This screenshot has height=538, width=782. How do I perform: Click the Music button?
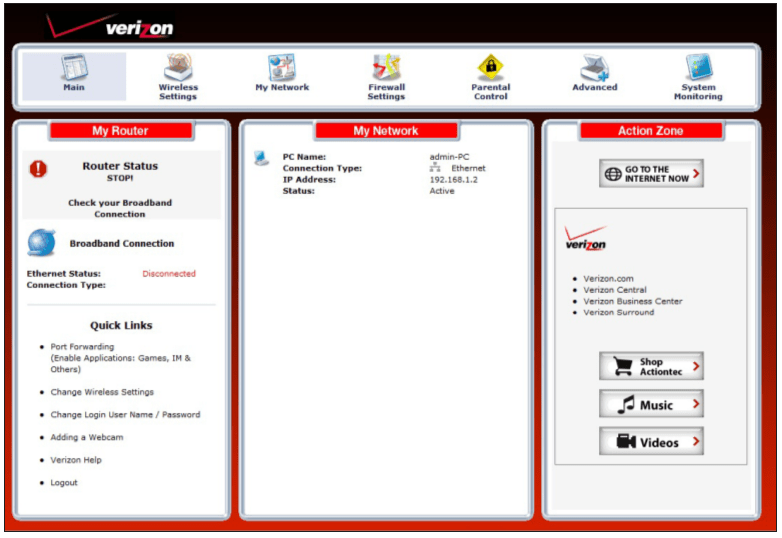coord(651,404)
